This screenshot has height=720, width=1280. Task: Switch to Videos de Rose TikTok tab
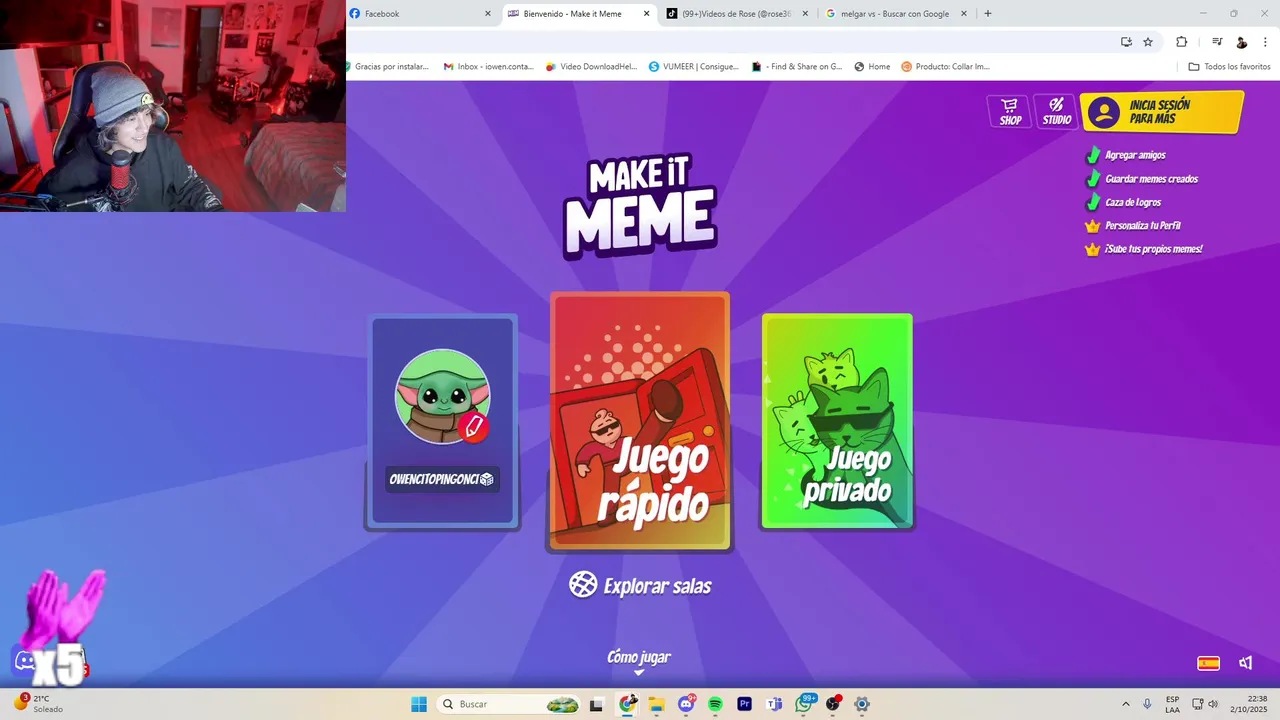coord(735,14)
